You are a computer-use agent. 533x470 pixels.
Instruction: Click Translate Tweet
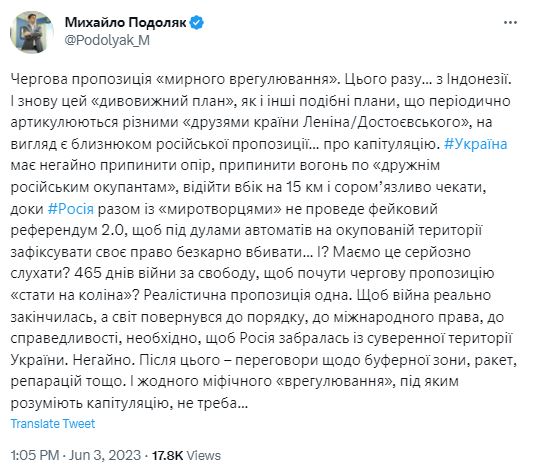(x=53, y=423)
